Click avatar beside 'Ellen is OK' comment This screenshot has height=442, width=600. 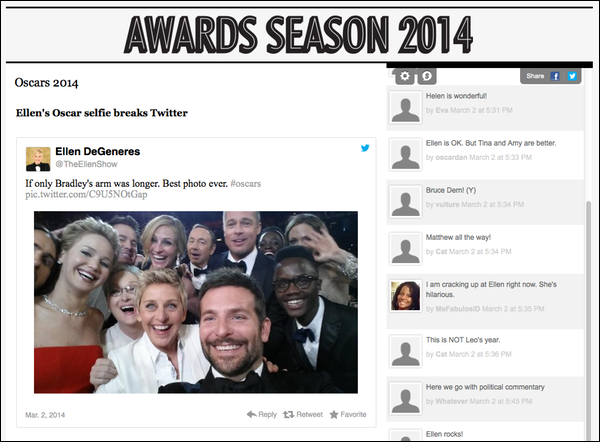(406, 155)
